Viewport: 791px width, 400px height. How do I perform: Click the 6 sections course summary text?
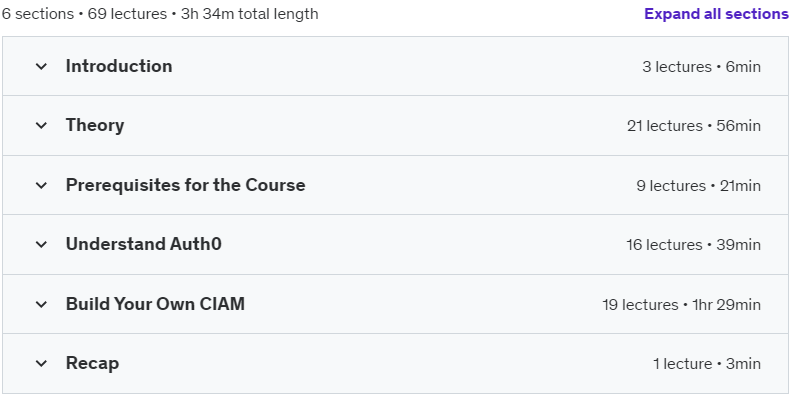(159, 14)
